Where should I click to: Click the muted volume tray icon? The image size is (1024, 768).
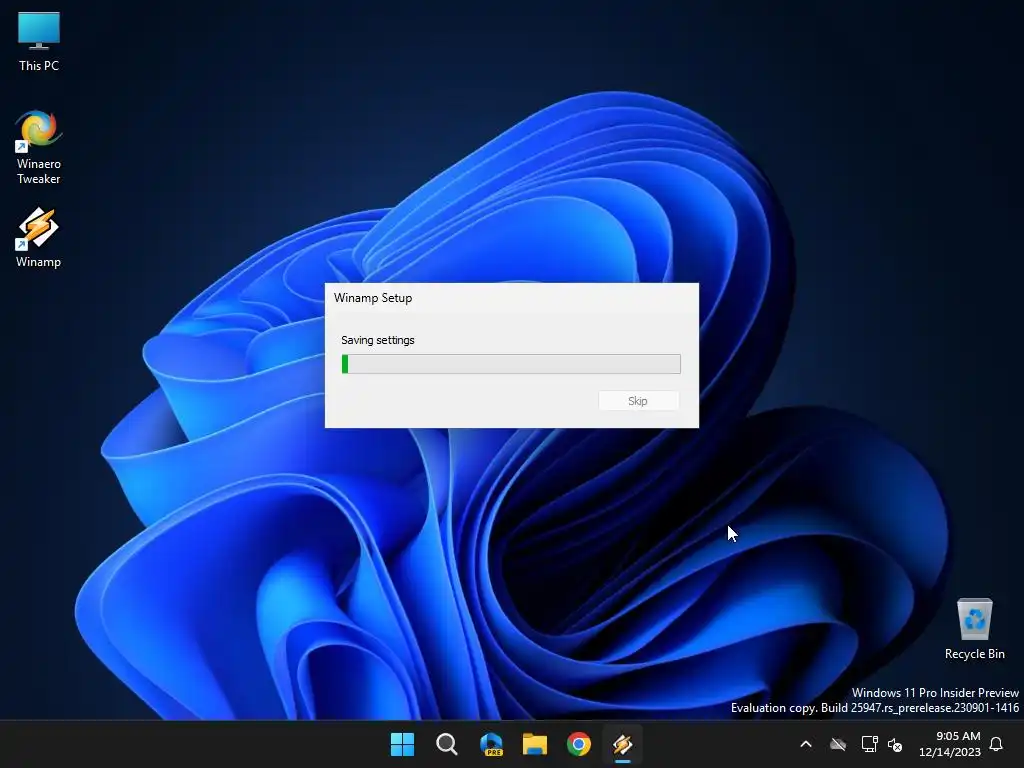[895, 744]
